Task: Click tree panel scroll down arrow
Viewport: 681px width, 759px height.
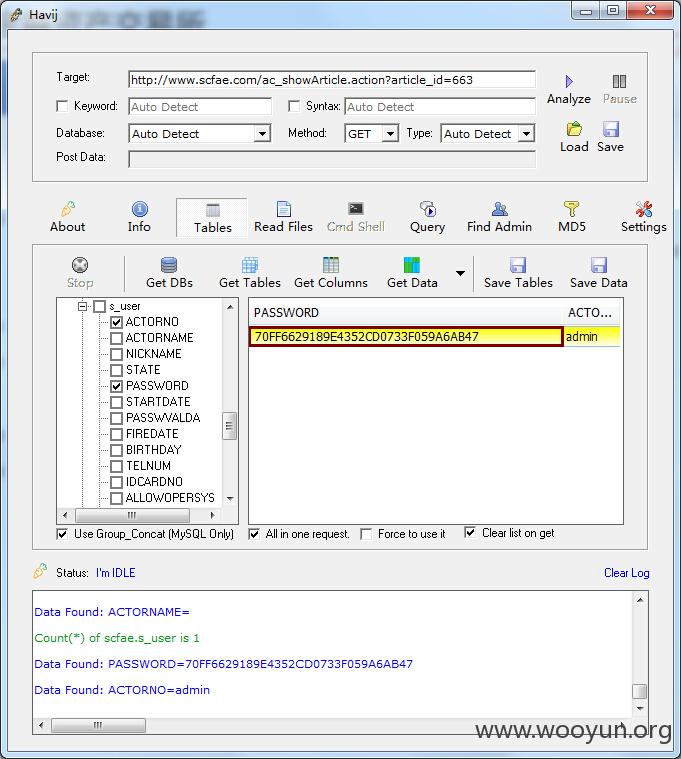Action: (x=230, y=499)
